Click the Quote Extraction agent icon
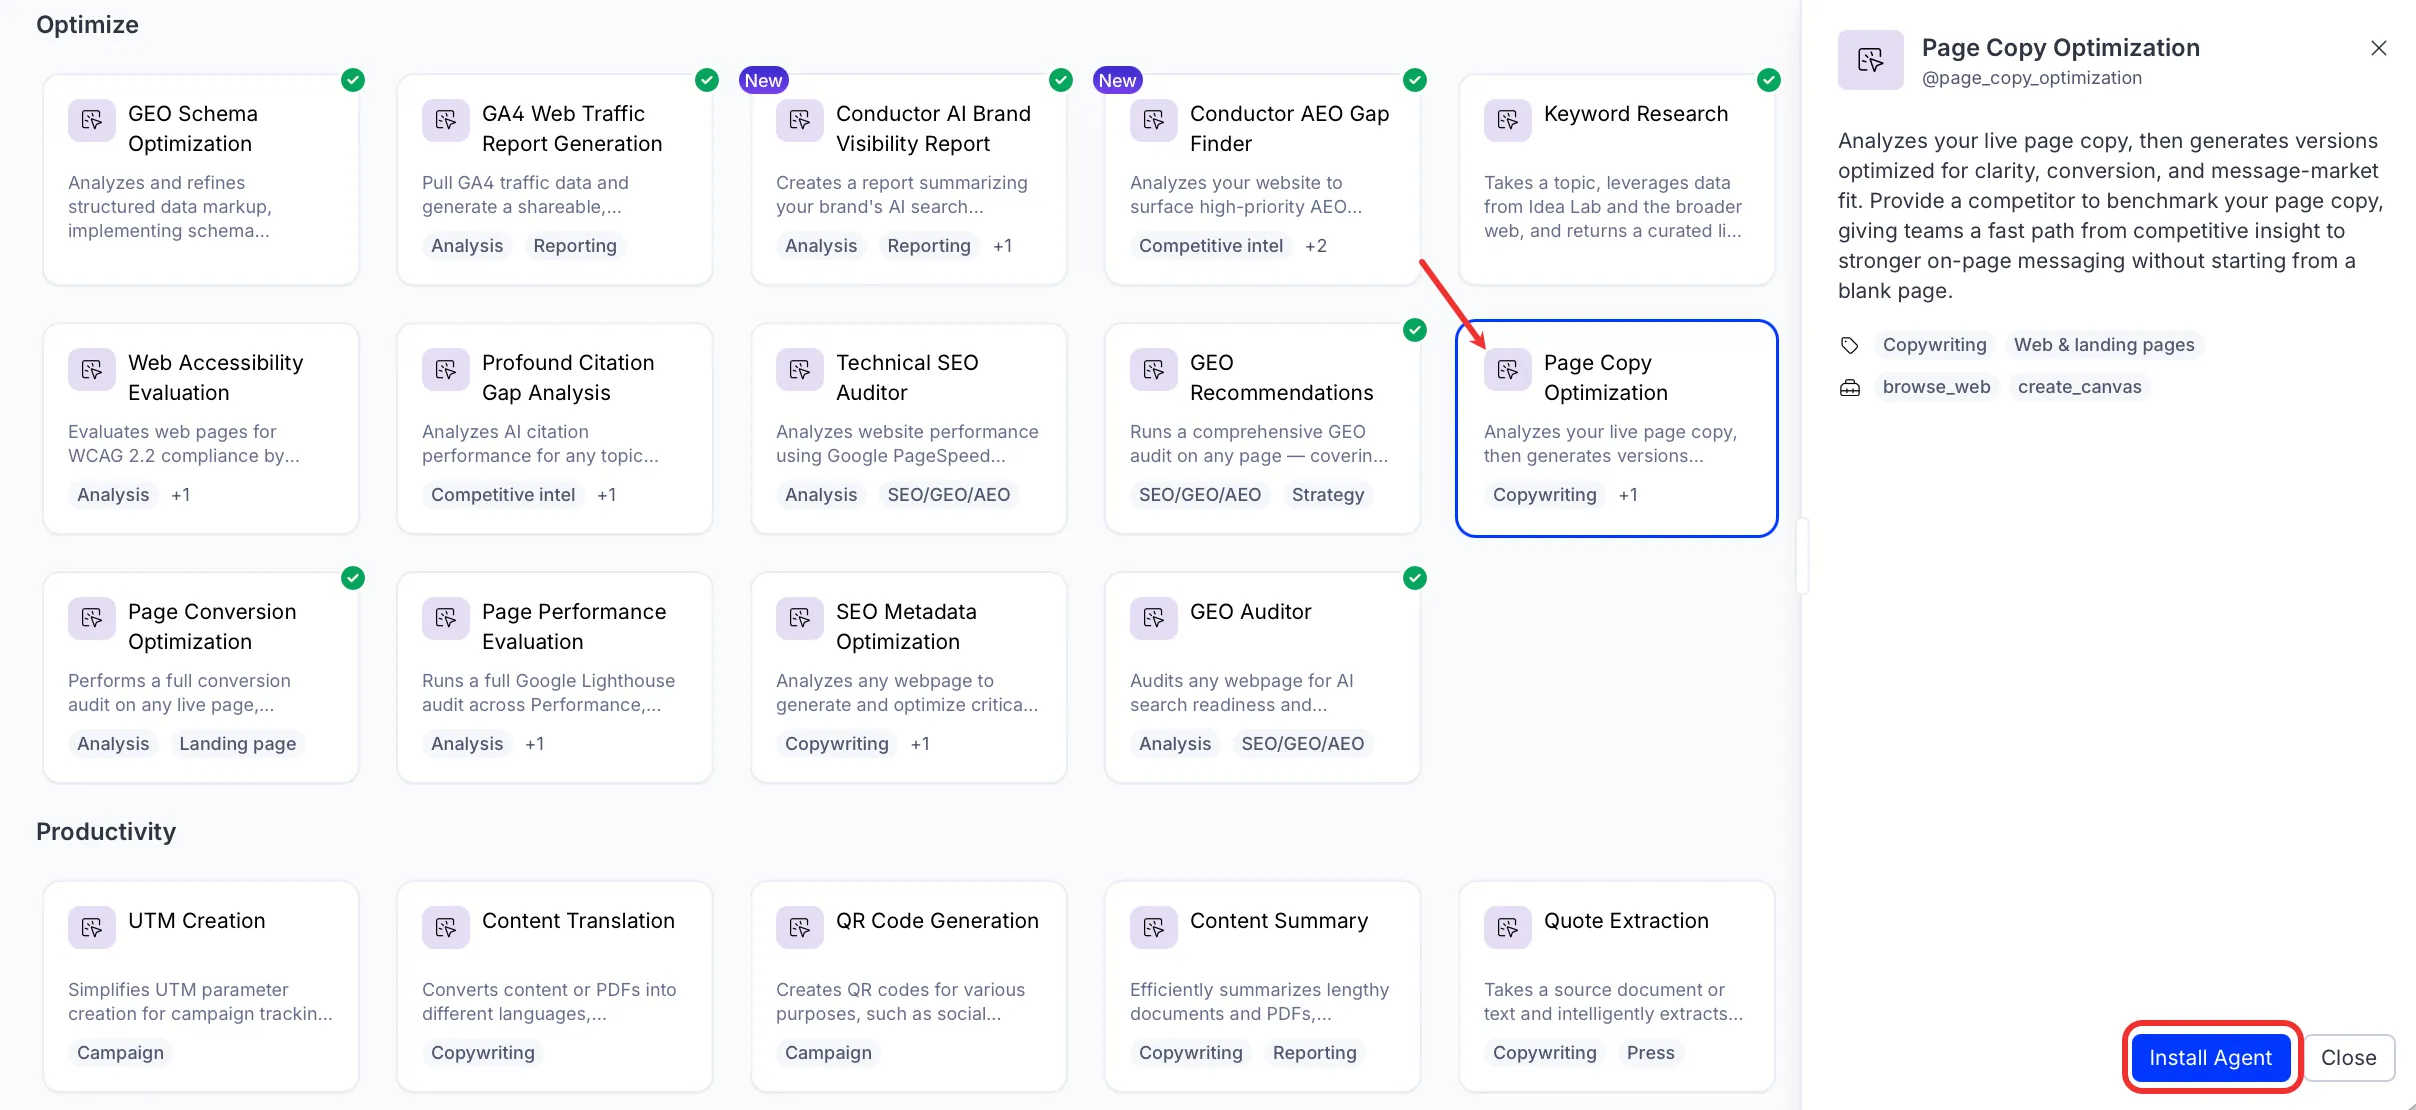This screenshot has width=2416, height=1110. point(1507,927)
